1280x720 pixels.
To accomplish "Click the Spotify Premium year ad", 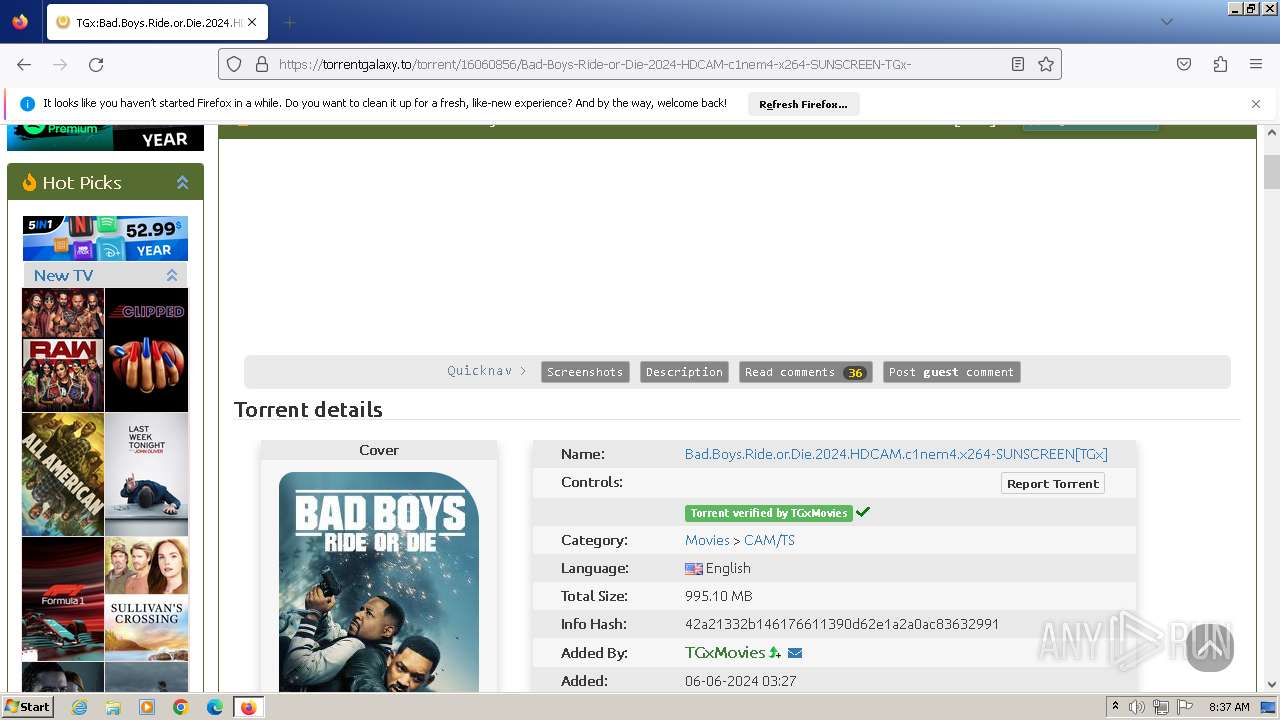I will [x=105, y=137].
